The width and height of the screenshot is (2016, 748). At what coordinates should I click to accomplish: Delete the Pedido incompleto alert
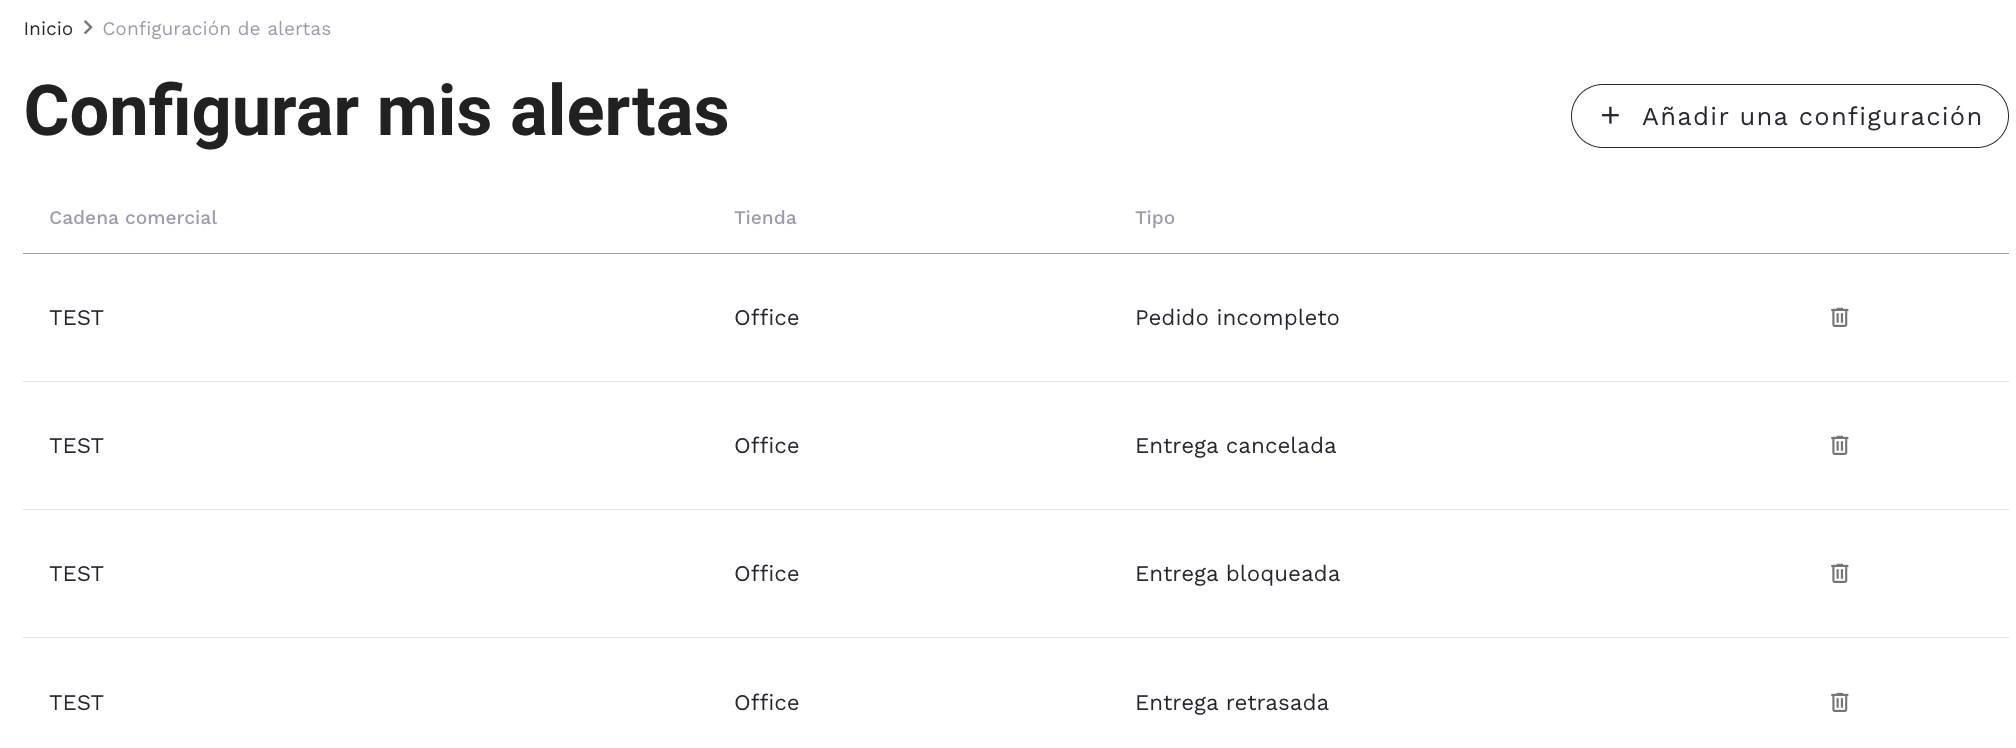1839,317
